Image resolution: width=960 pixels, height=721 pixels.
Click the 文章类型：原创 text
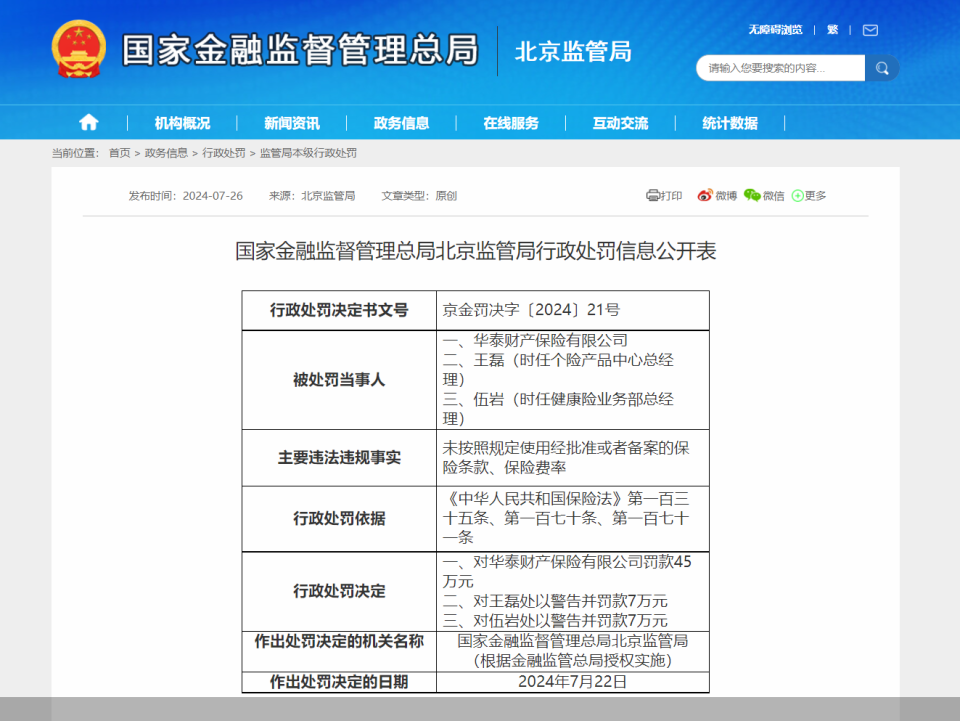click(x=419, y=196)
